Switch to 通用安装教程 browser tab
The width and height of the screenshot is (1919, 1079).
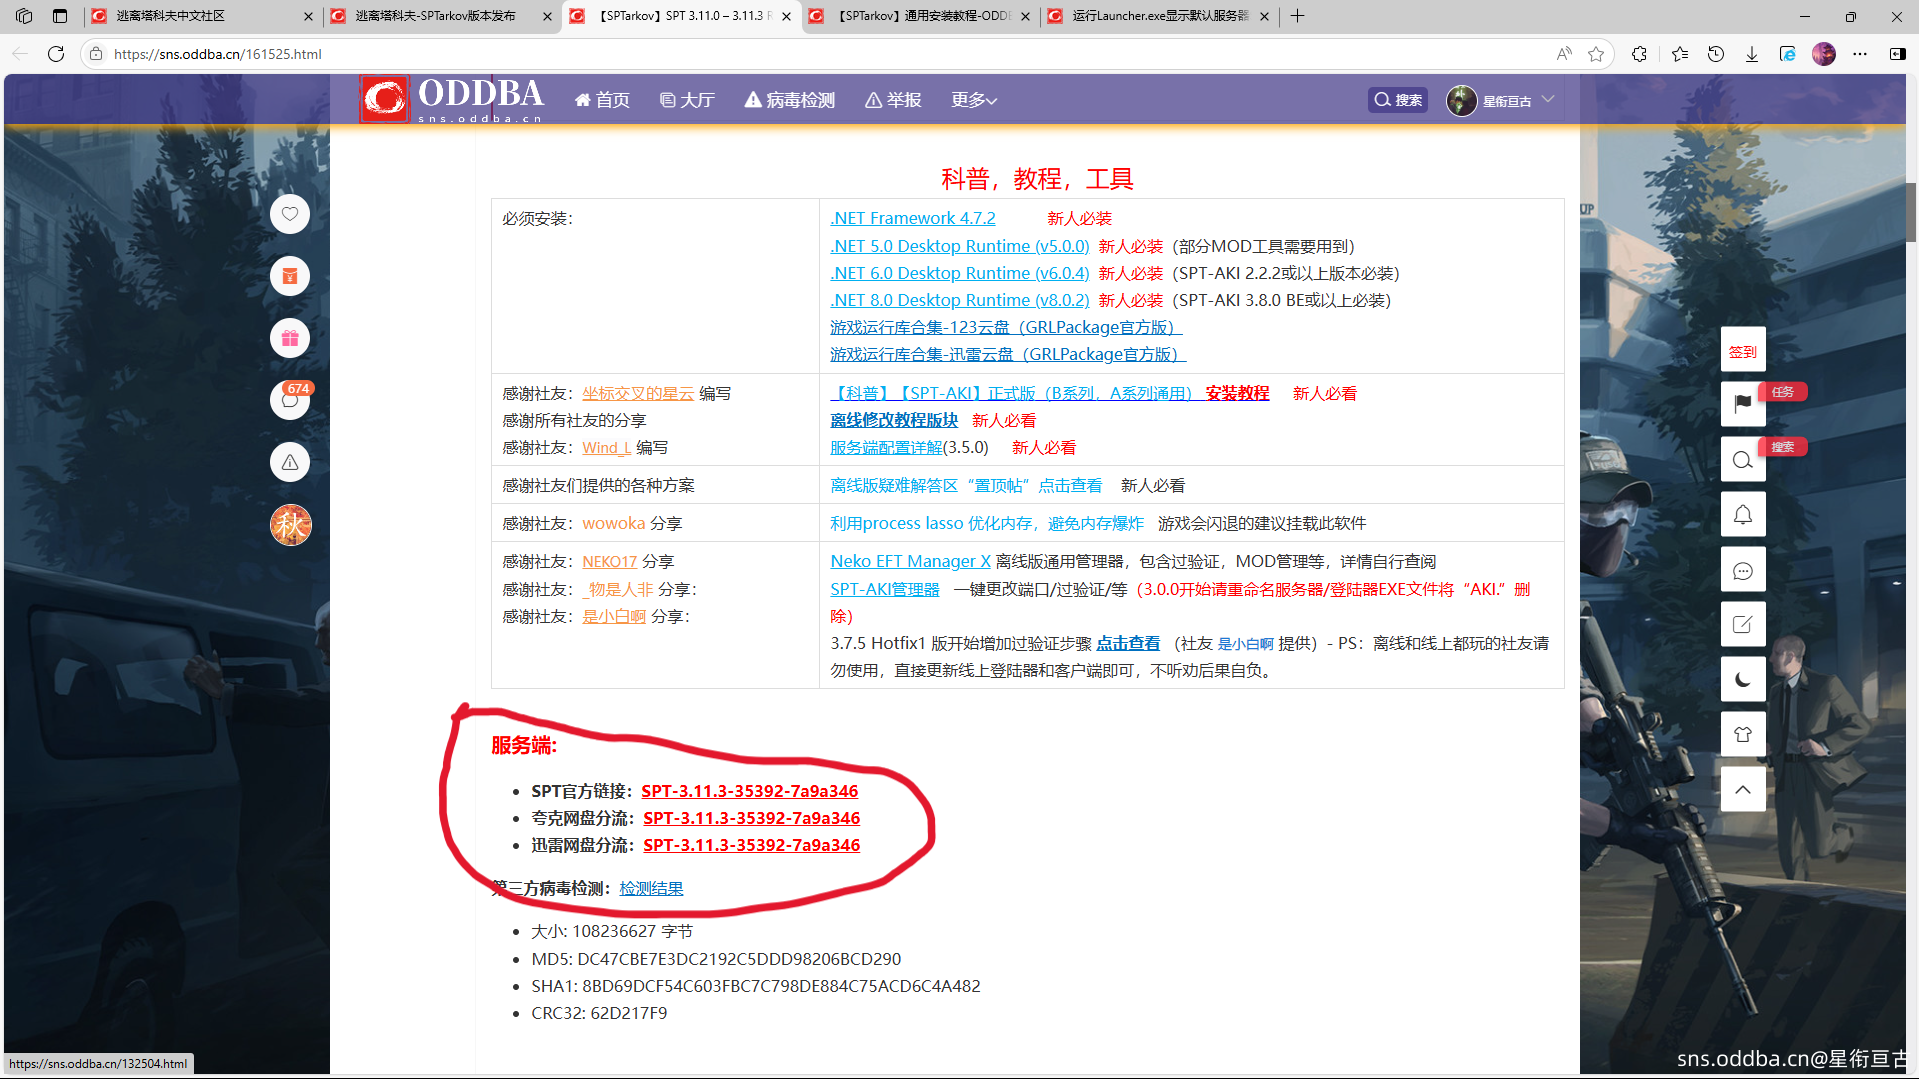(918, 16)
